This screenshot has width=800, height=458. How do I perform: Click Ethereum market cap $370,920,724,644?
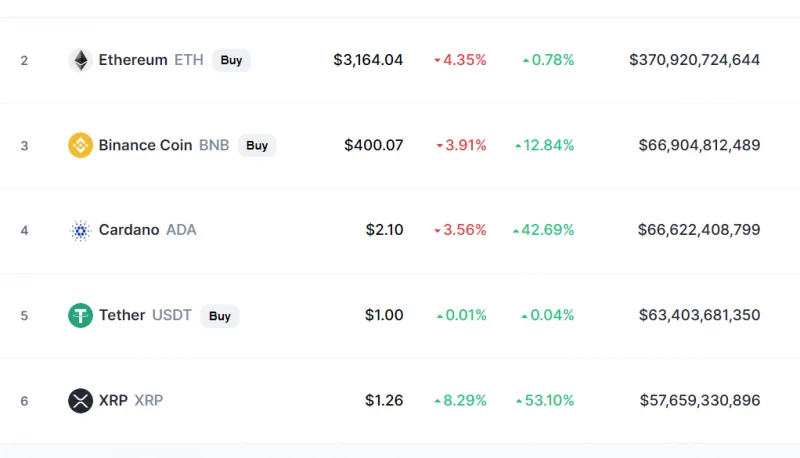[x=694, y=60]
